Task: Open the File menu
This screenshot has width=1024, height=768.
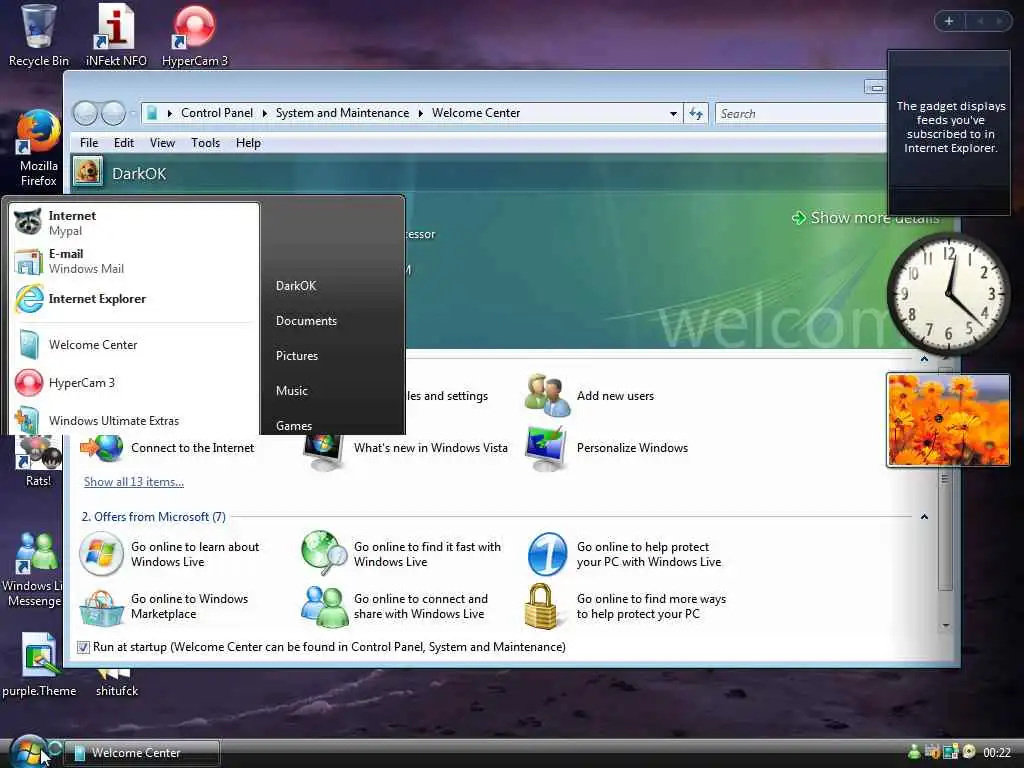Action: point(89,142)
